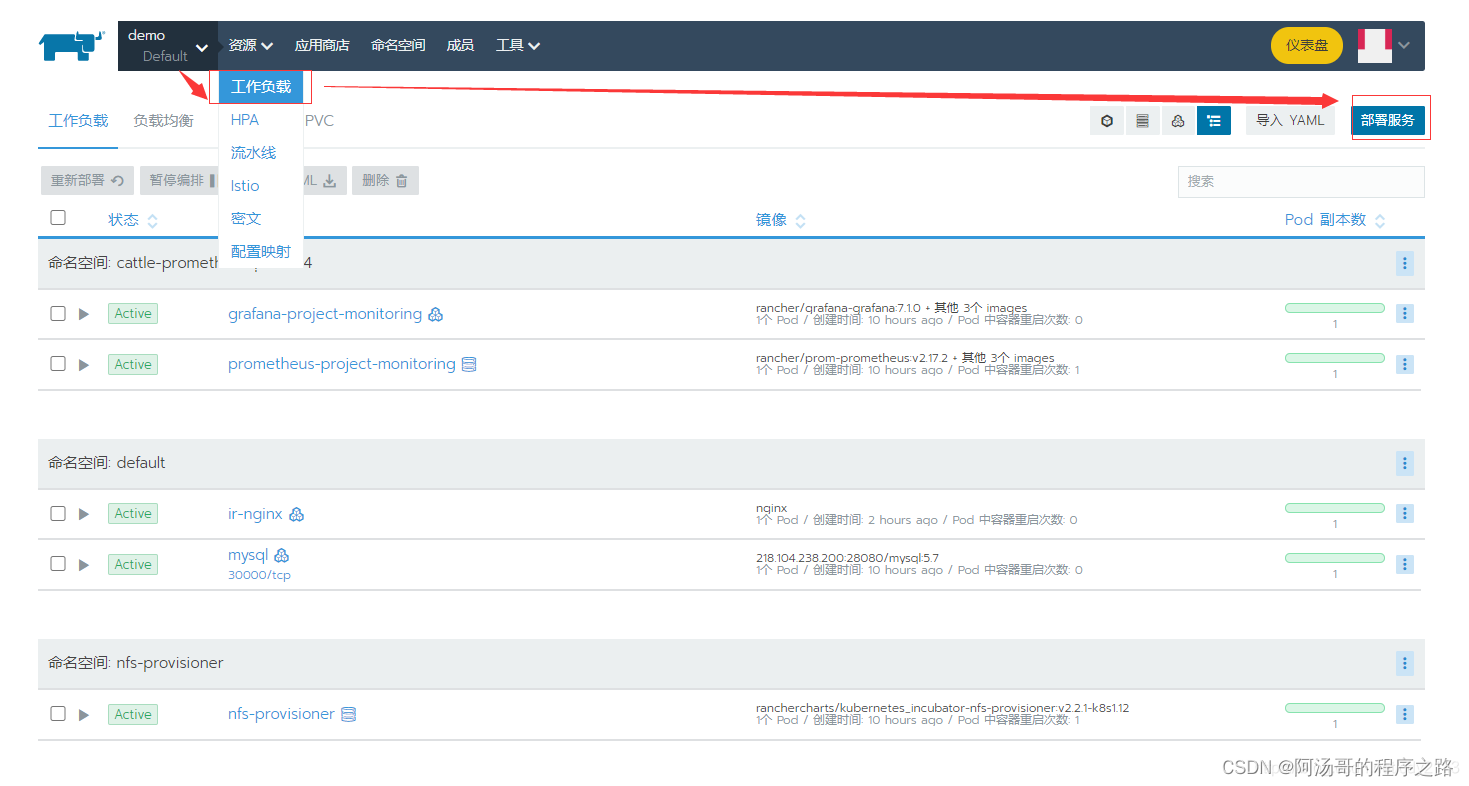
Task: Select 密文 menu entry
Action: [x=246, y=219]
